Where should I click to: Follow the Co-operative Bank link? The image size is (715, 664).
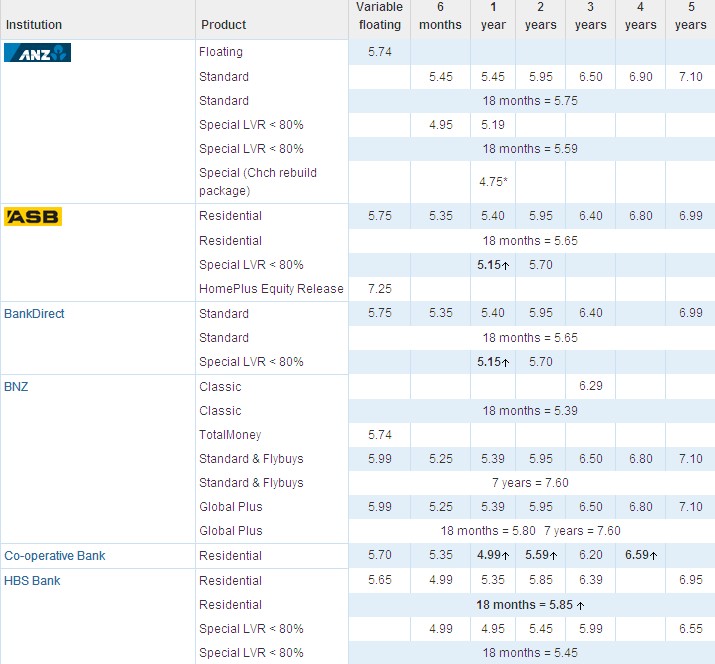tap(55, 556)
